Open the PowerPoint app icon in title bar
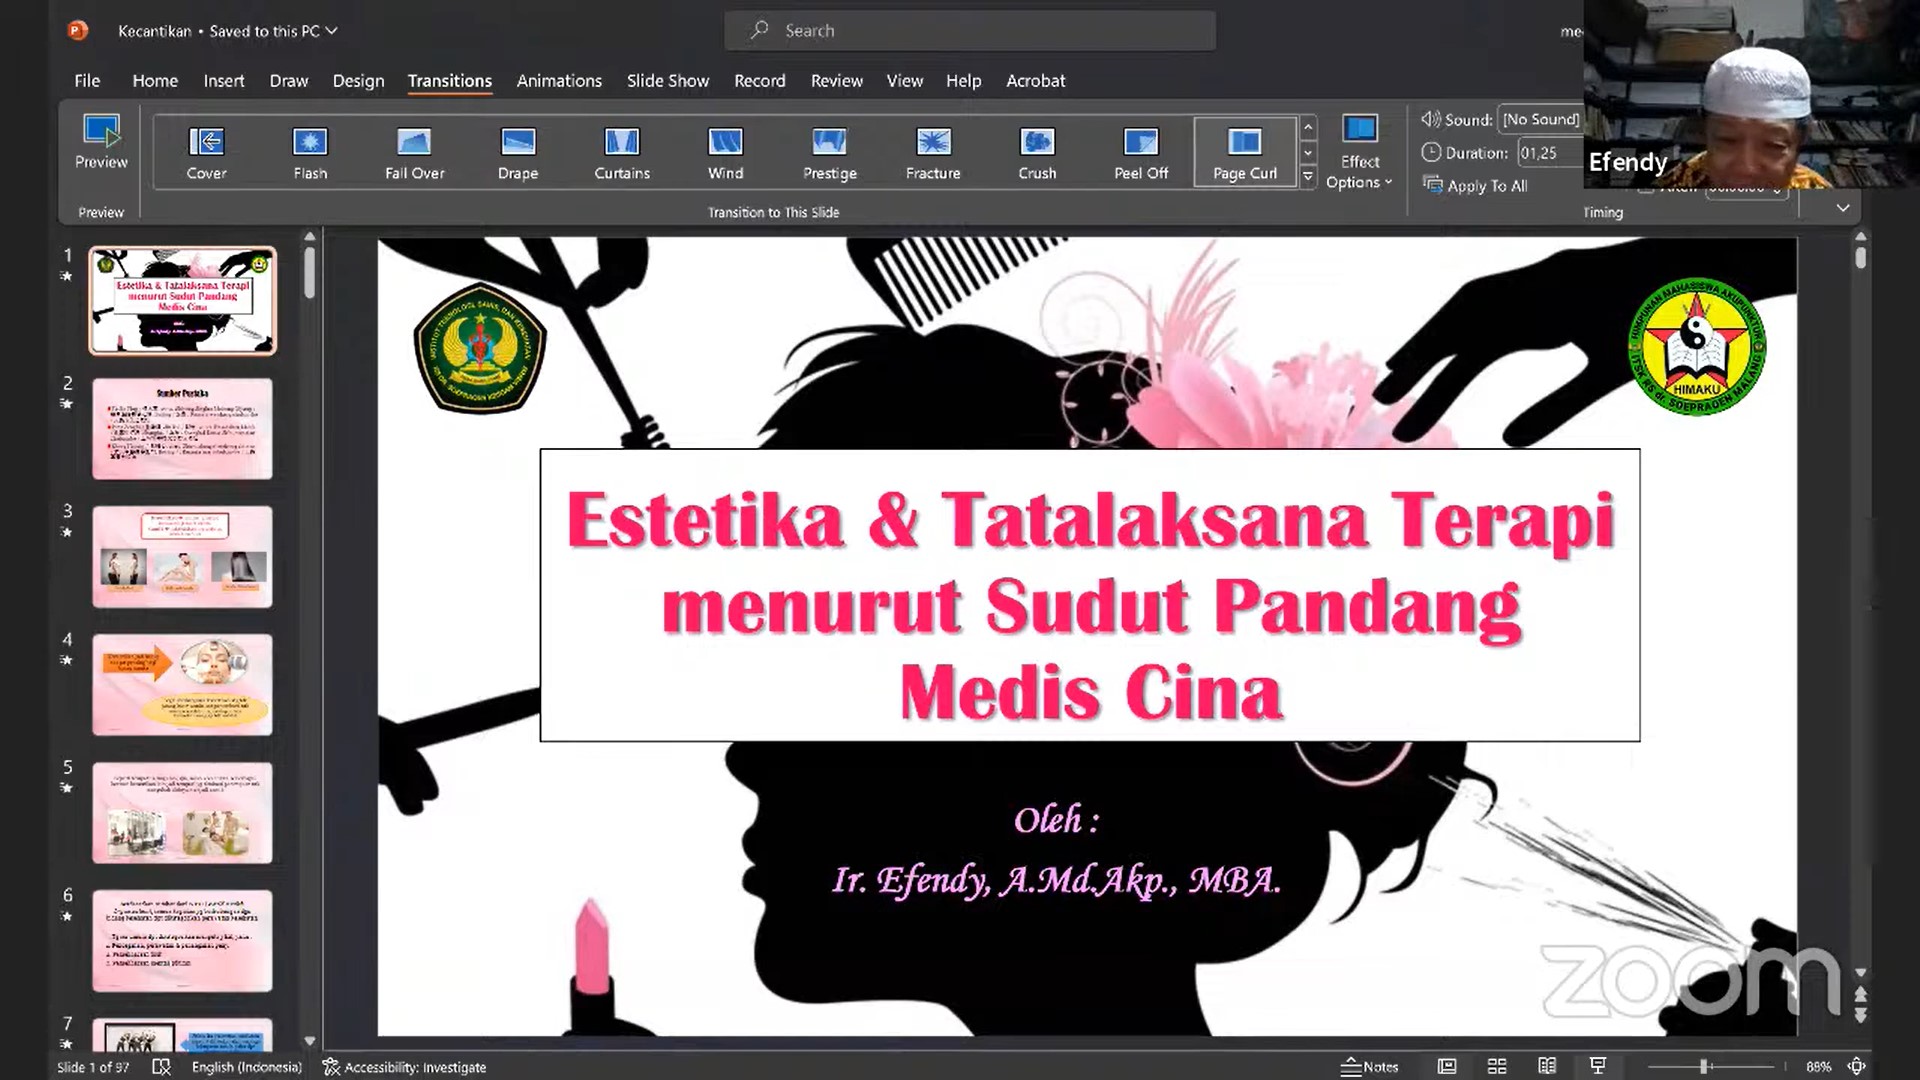Screen dimensions: 1920x1080 click(77, 30)
